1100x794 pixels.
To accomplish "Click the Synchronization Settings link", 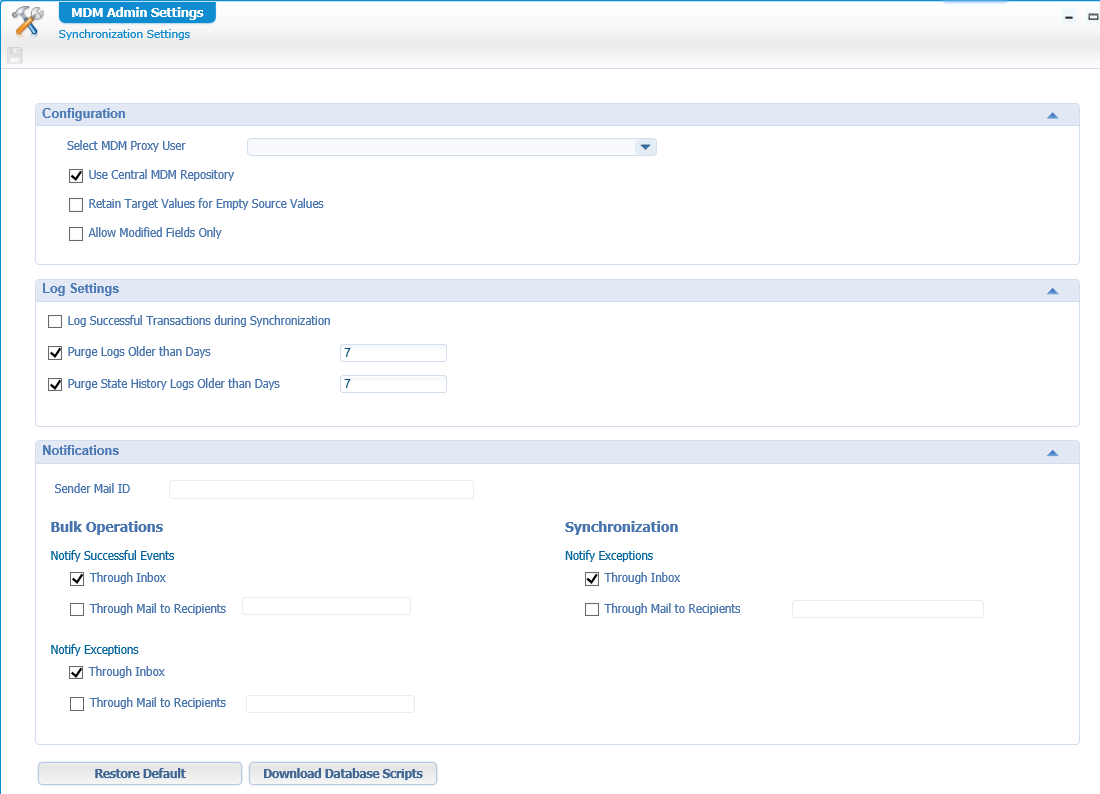I will coord(124,34).
